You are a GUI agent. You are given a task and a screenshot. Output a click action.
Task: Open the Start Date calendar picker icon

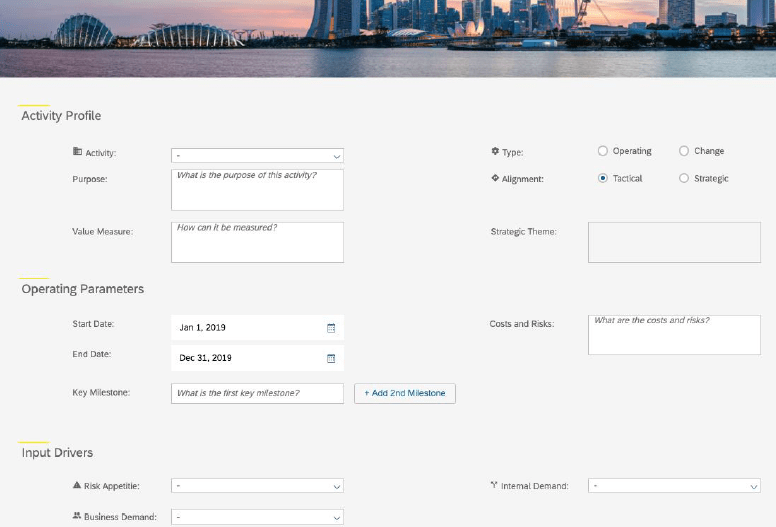[x=331, y=328]
